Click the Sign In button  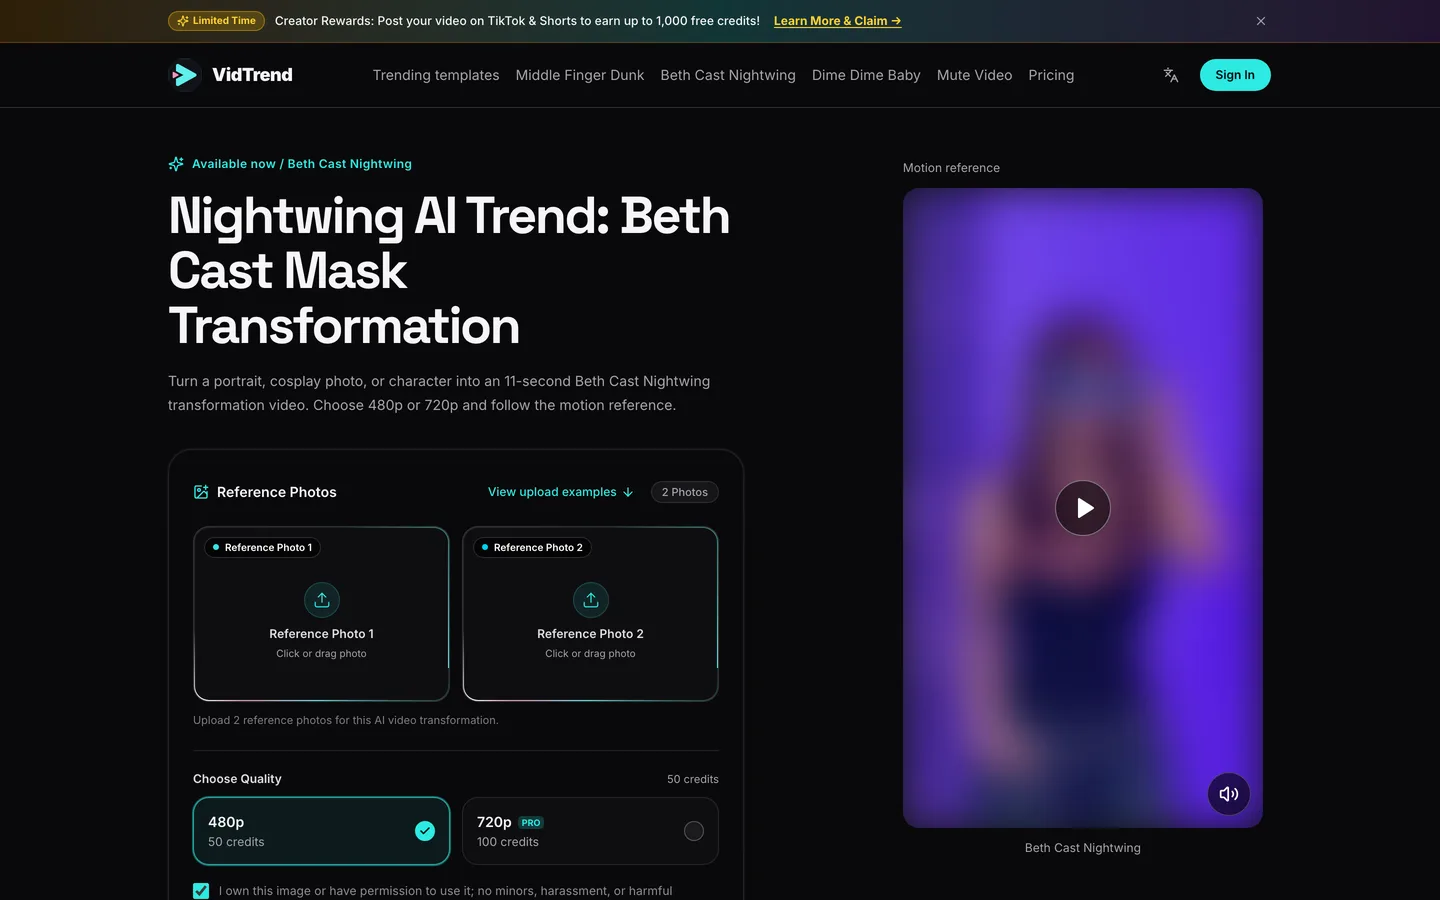tap(1235, 75)
